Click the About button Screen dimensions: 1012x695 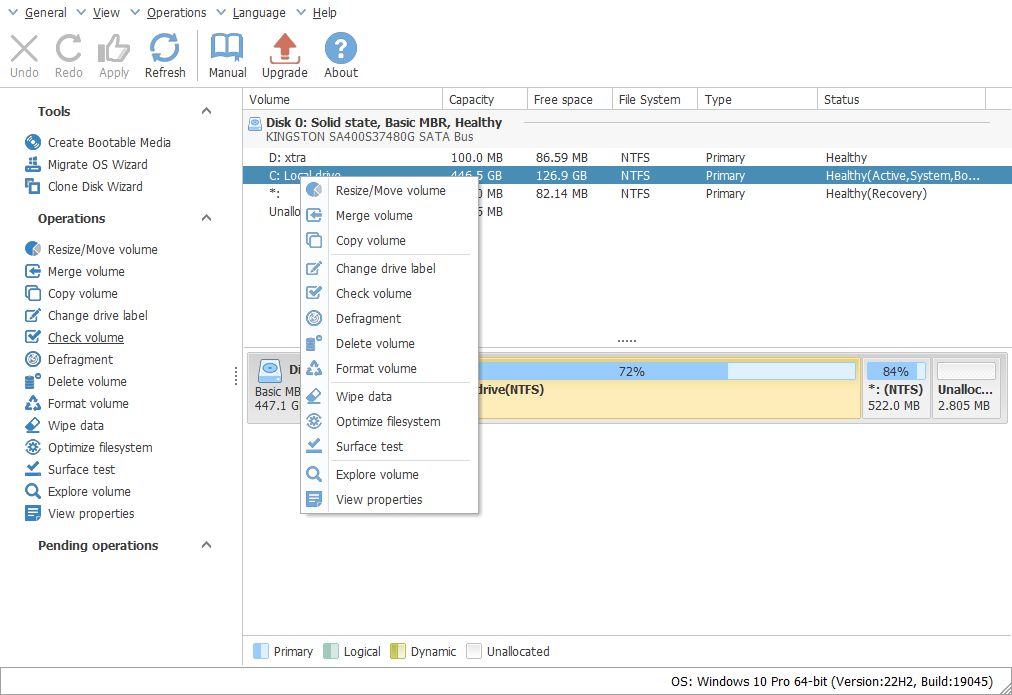click(340, 55)
